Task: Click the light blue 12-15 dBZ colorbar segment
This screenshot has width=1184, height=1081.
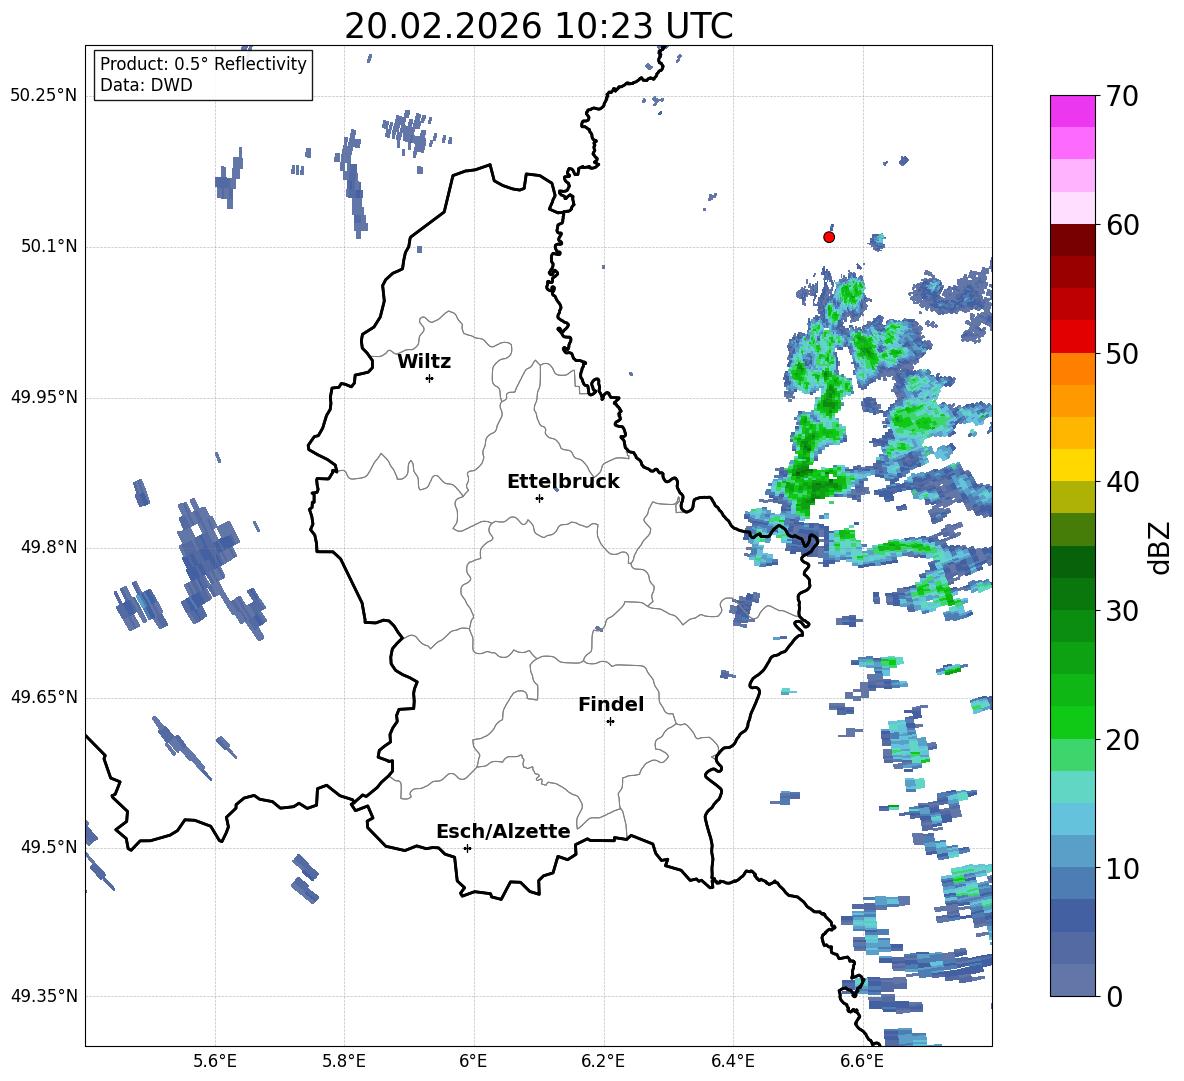Action: [1072, 819]
